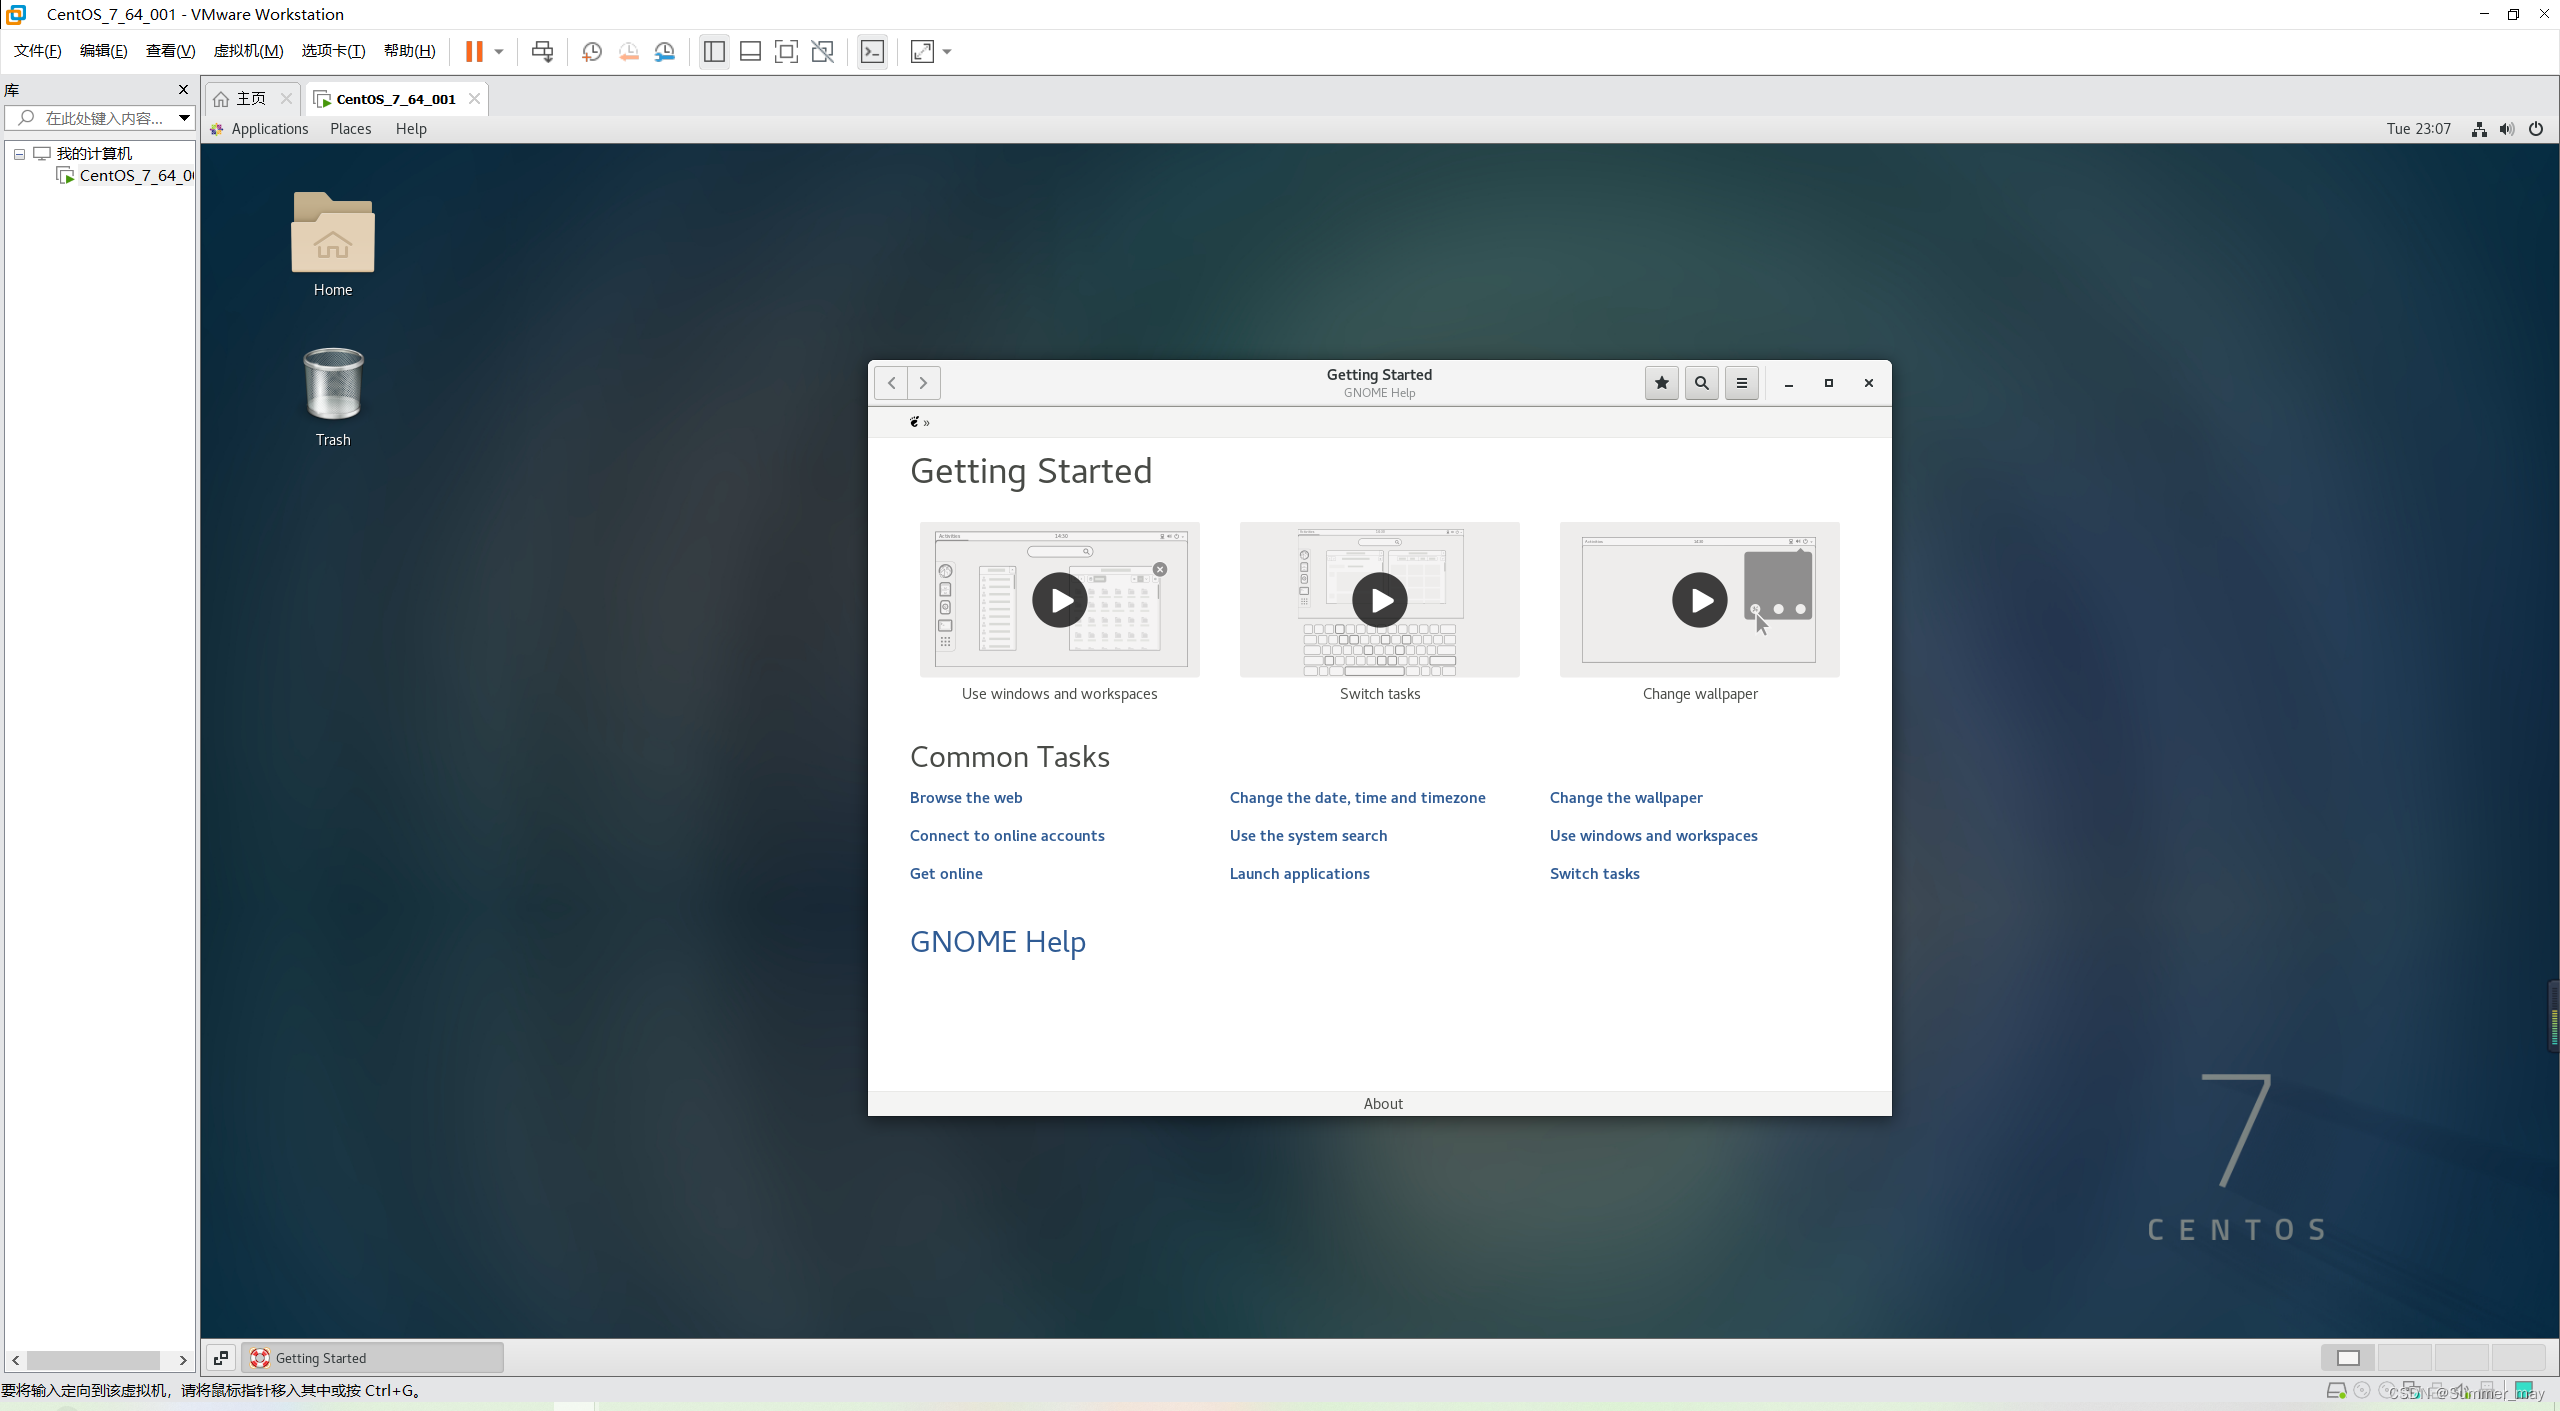2560x1411 pixels.
Task: Click the VMware pause button
Action: click(474, 51)
